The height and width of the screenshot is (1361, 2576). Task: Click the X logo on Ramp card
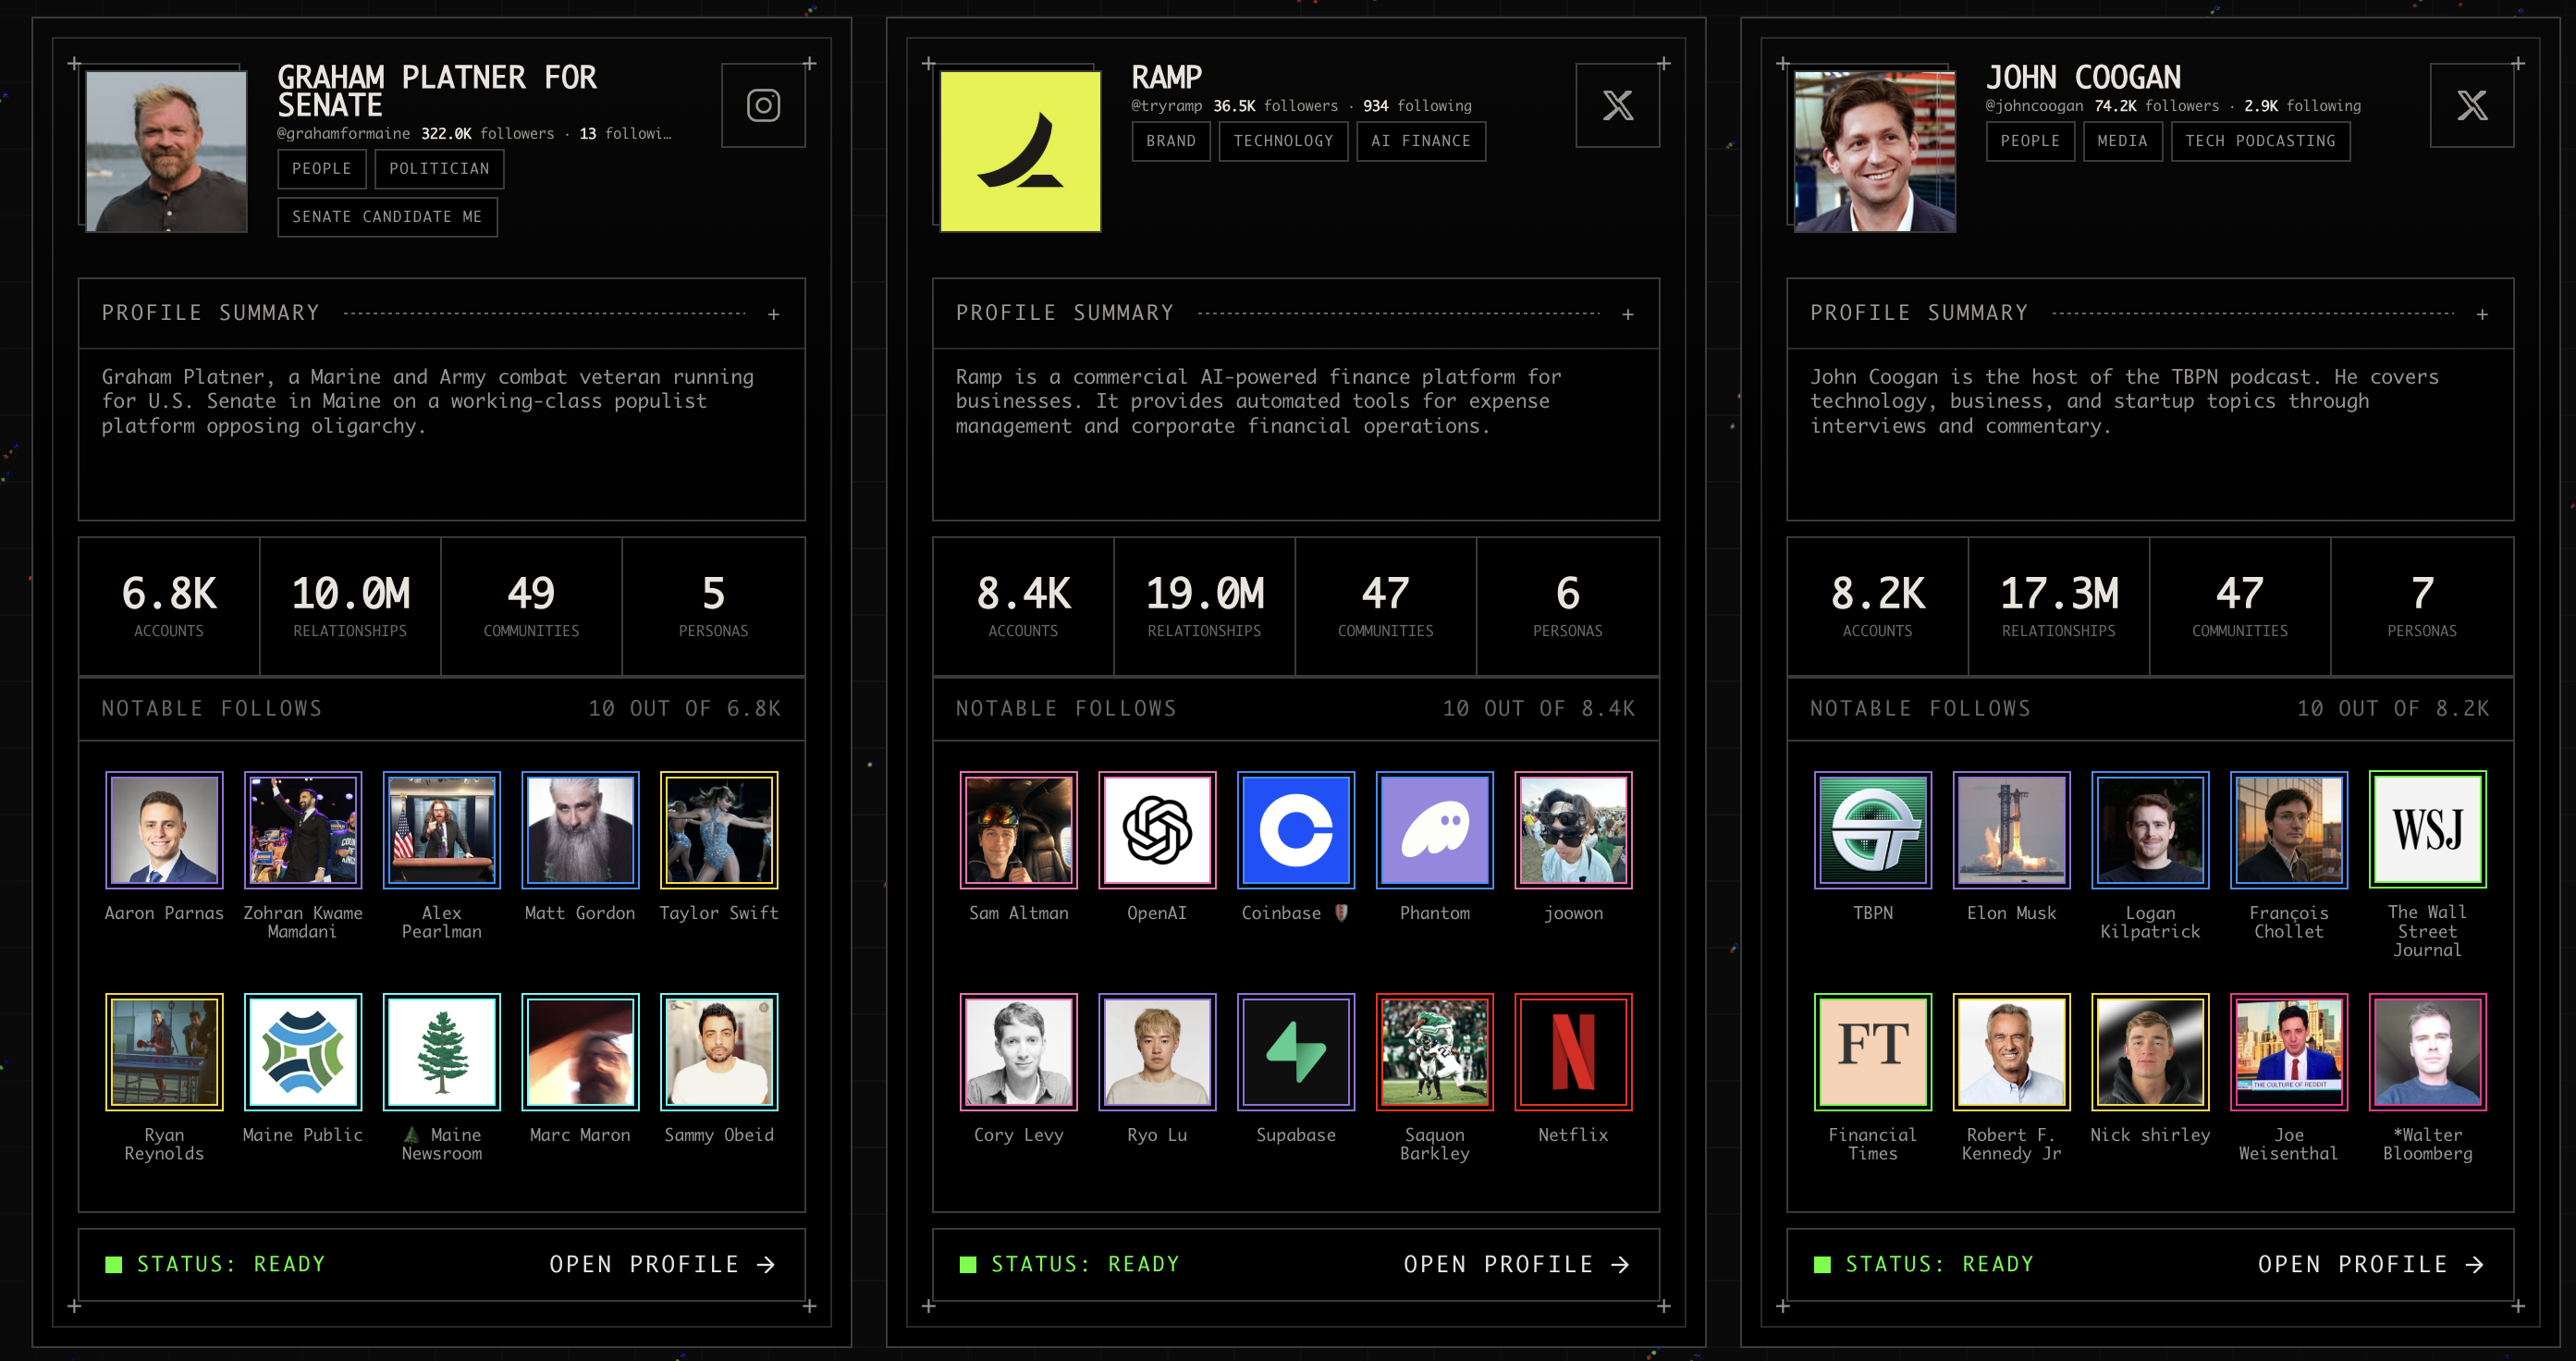click(1617, 105)
